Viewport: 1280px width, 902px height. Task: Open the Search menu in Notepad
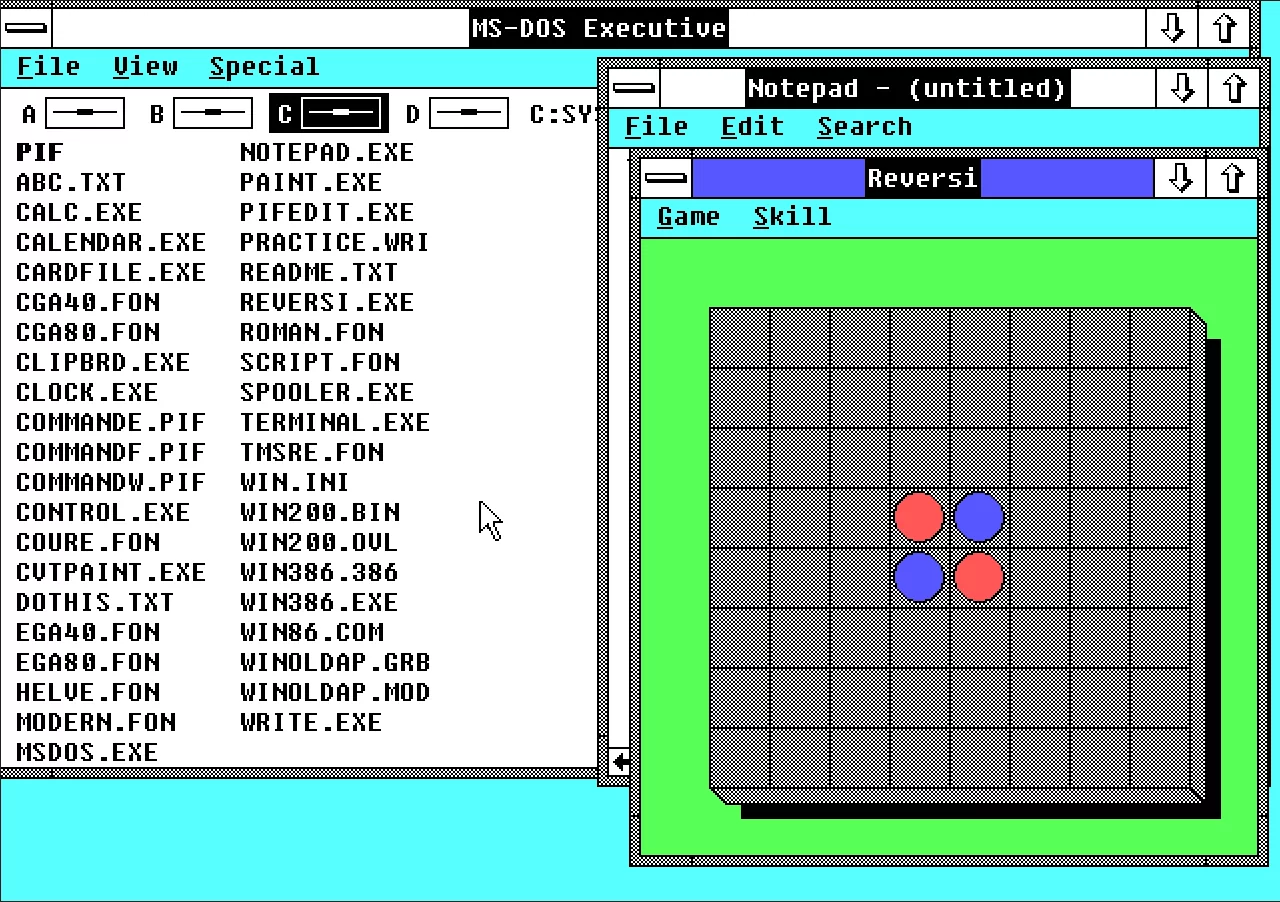(865, 127)
